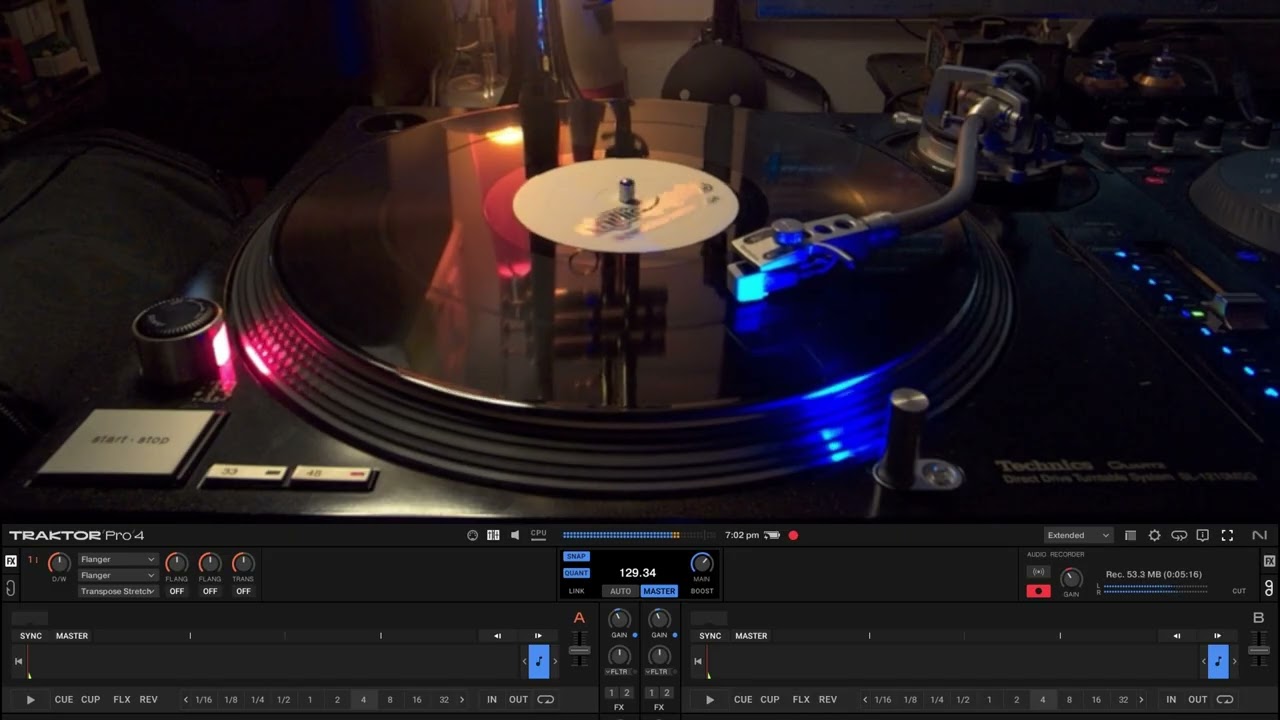Open the MIDI/controller indicator icon in the header
This screenshot has height=720, width=1280.
[x=473, y=535]
